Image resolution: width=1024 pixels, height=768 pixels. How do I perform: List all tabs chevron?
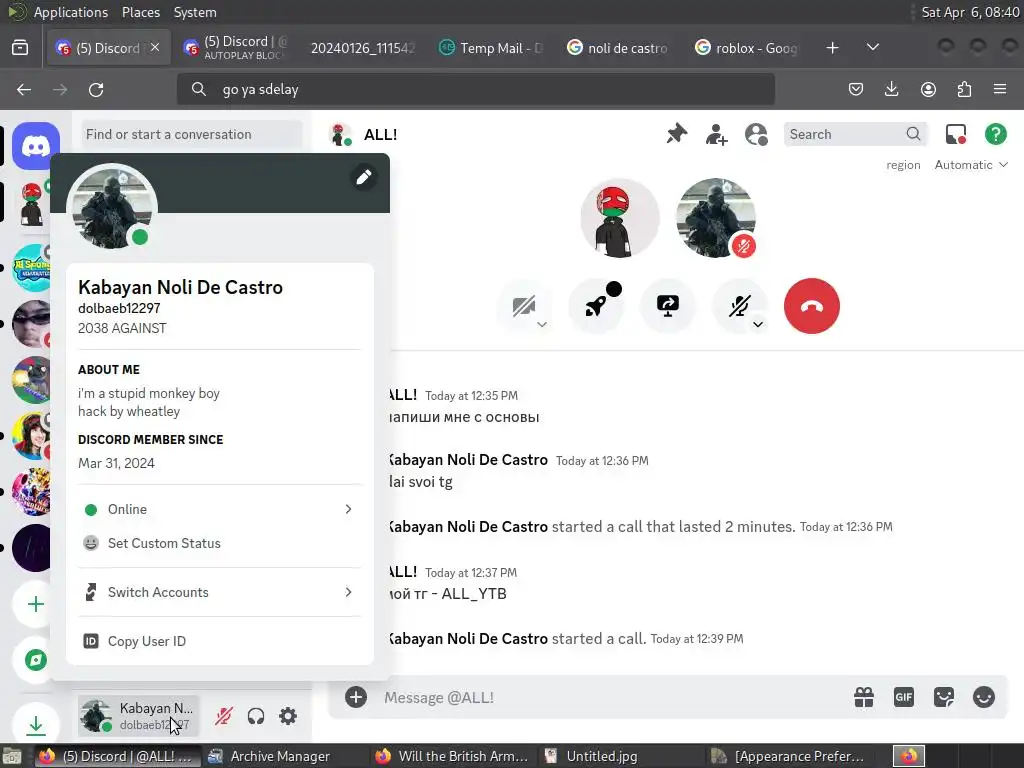tap(872, 47)
